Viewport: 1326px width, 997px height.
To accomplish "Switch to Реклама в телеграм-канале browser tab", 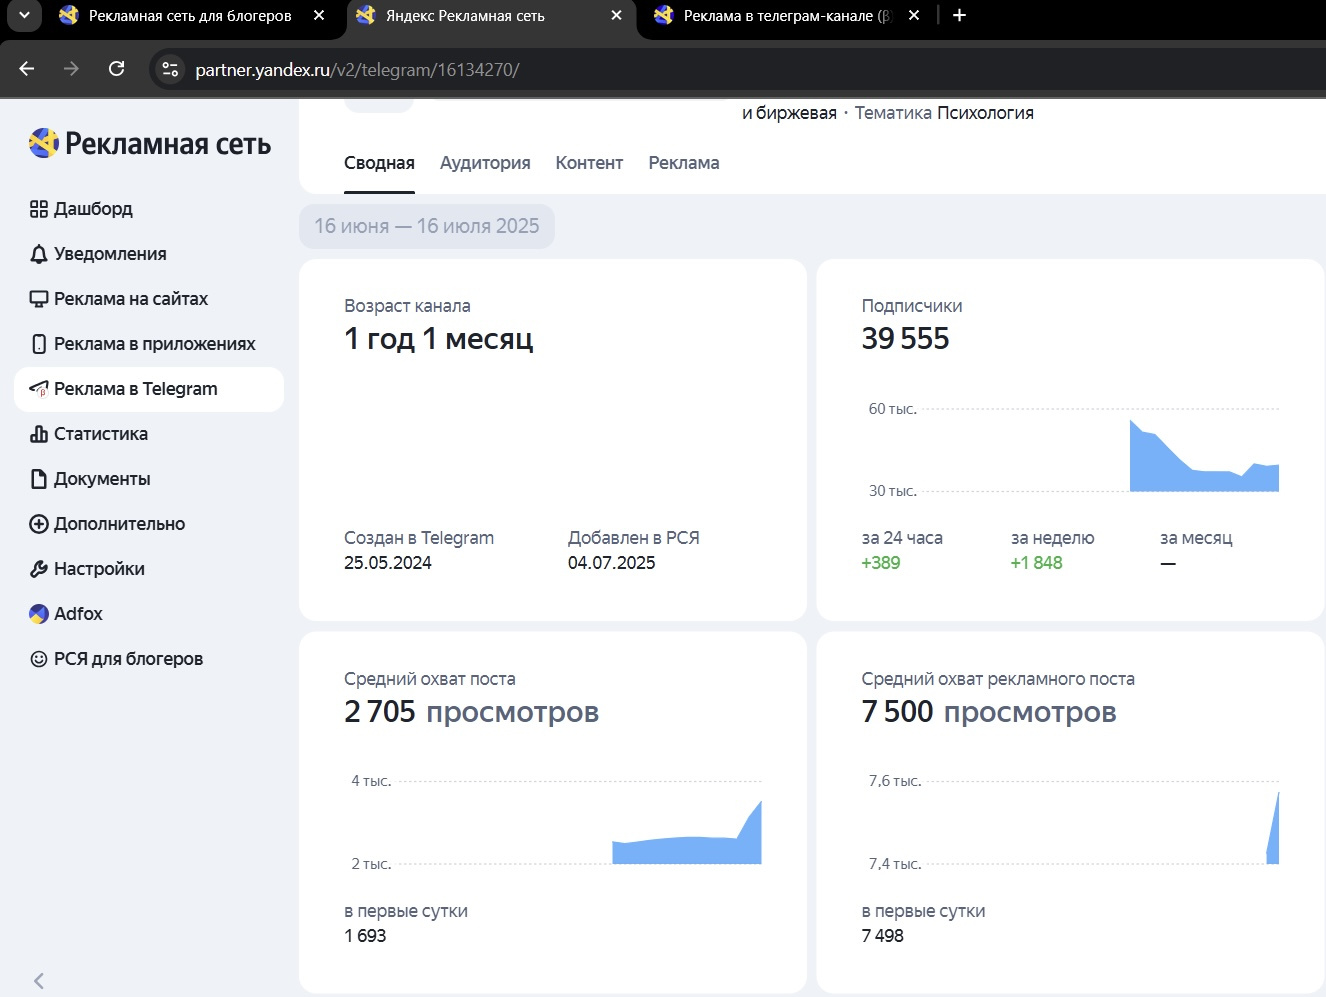I will click(x=786, y=16).
